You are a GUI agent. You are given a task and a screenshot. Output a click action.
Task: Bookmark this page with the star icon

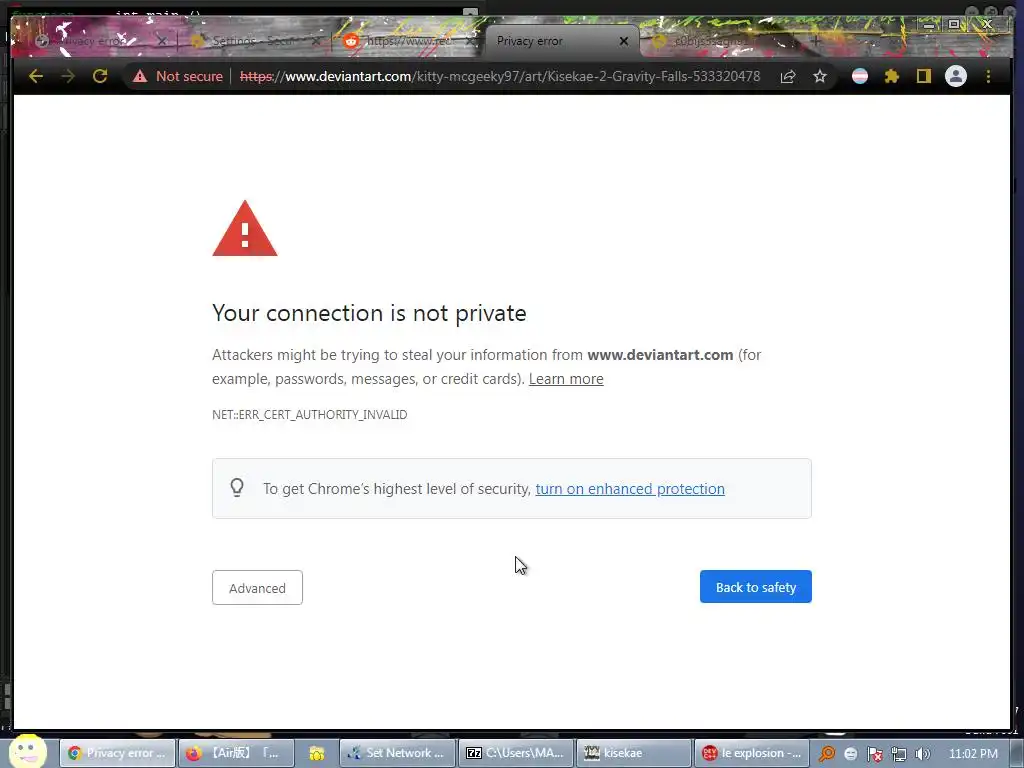(820, 76)
